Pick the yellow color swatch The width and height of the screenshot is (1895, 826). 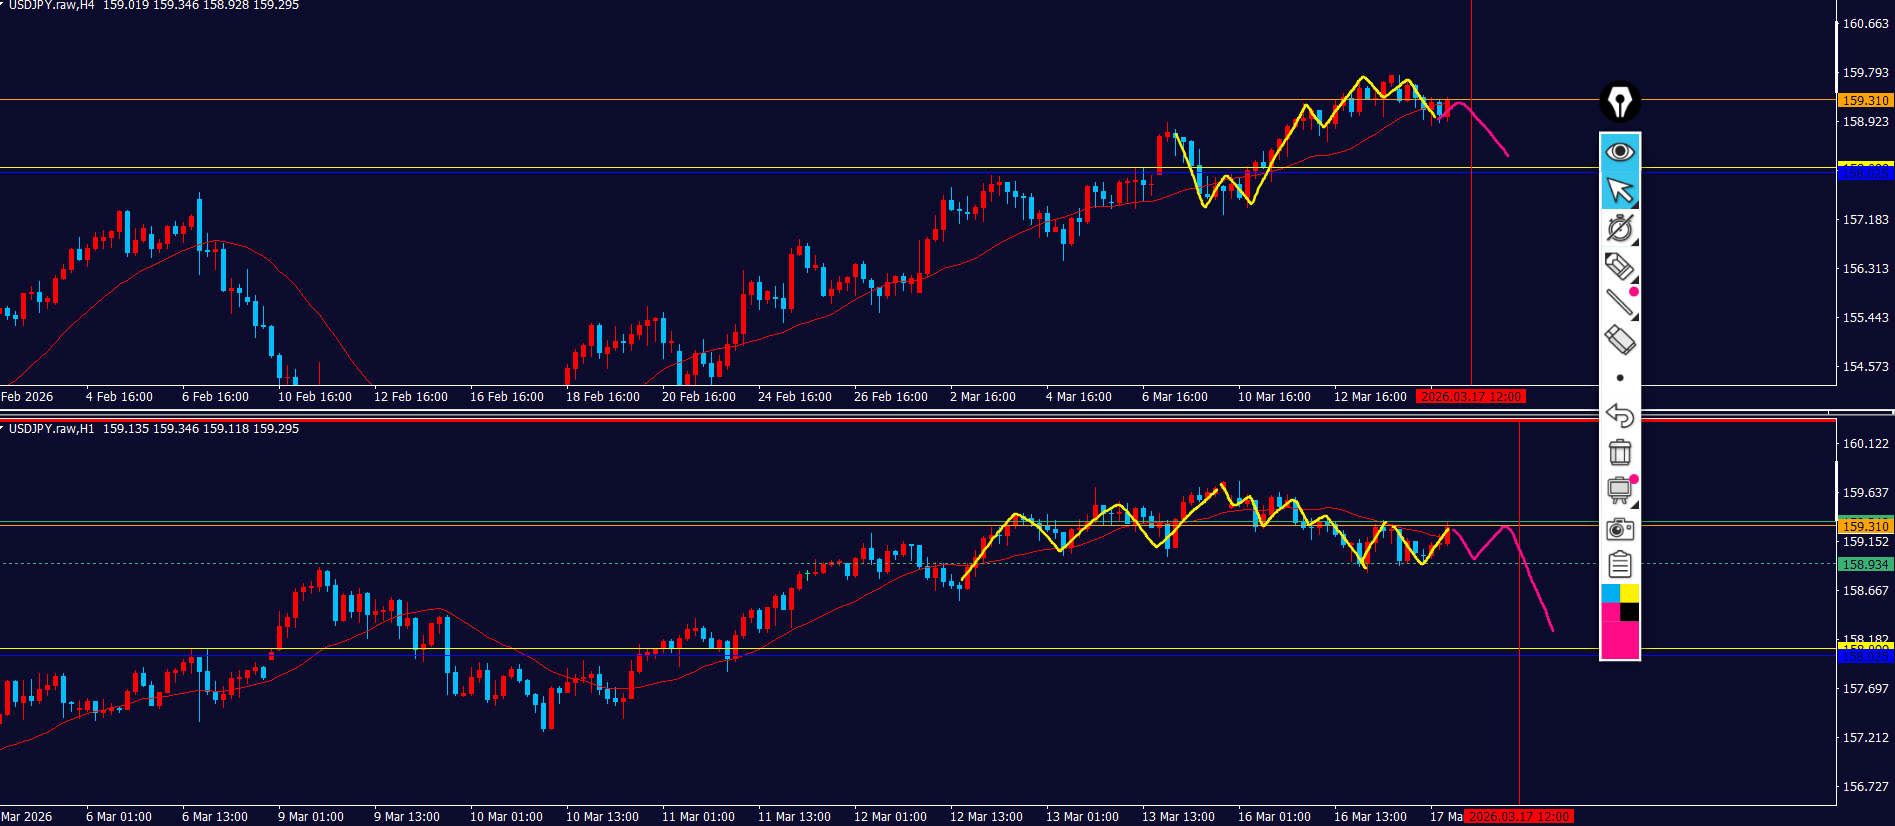point(1630,593)
